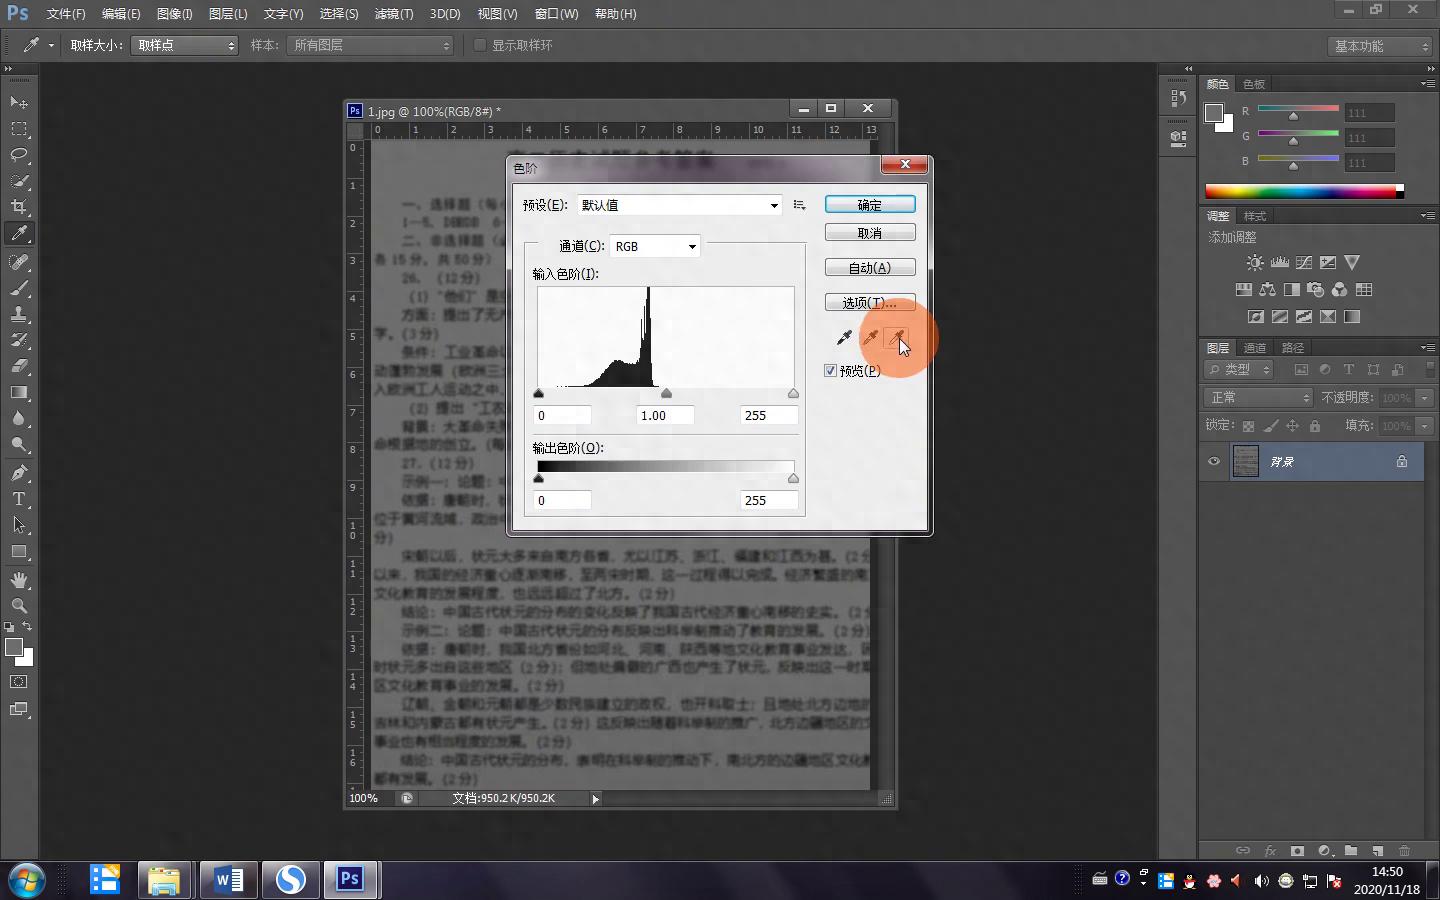Screen dimensions: 1440x900
Task: Enable the 显示取样环 checkbox
Action: coord(480,45)
